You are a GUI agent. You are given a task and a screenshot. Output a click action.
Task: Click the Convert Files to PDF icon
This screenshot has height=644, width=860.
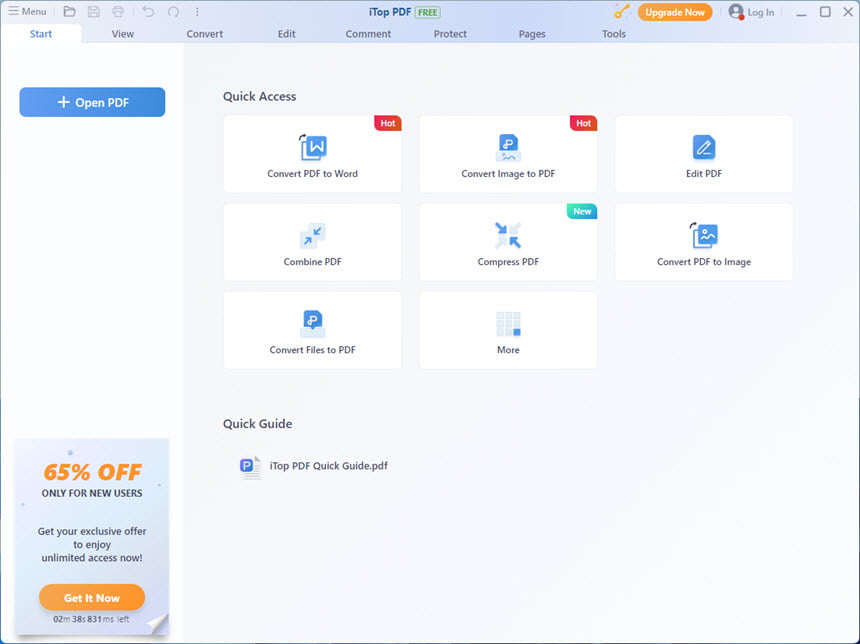click(x=313, y=323)
